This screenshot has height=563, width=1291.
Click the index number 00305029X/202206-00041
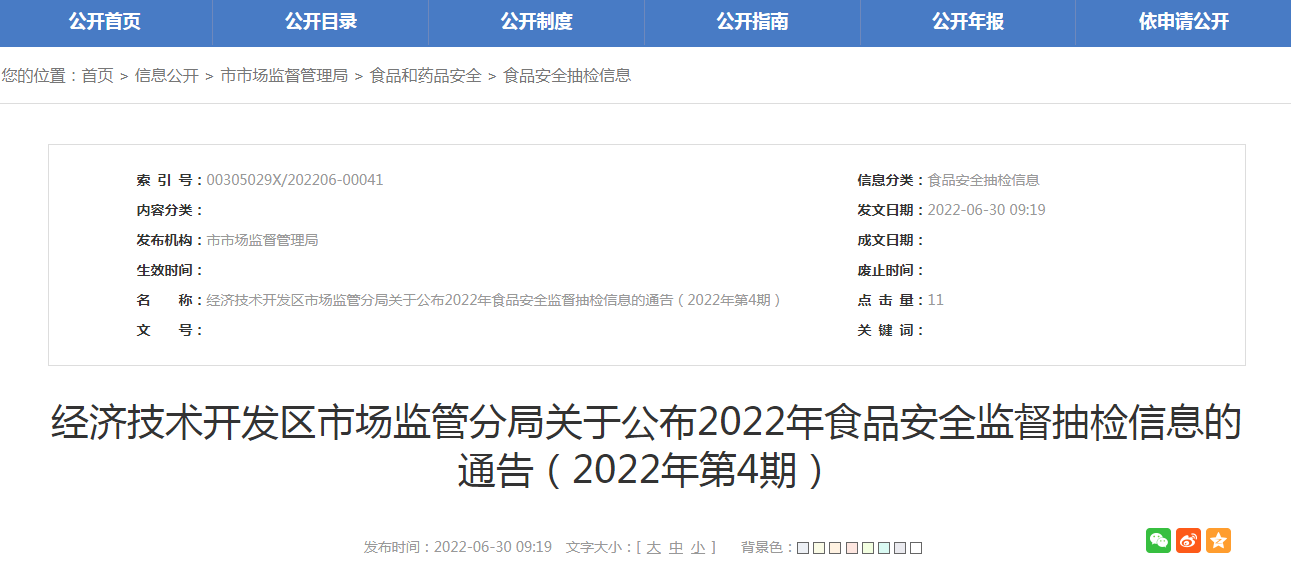[x=295, y=180]
